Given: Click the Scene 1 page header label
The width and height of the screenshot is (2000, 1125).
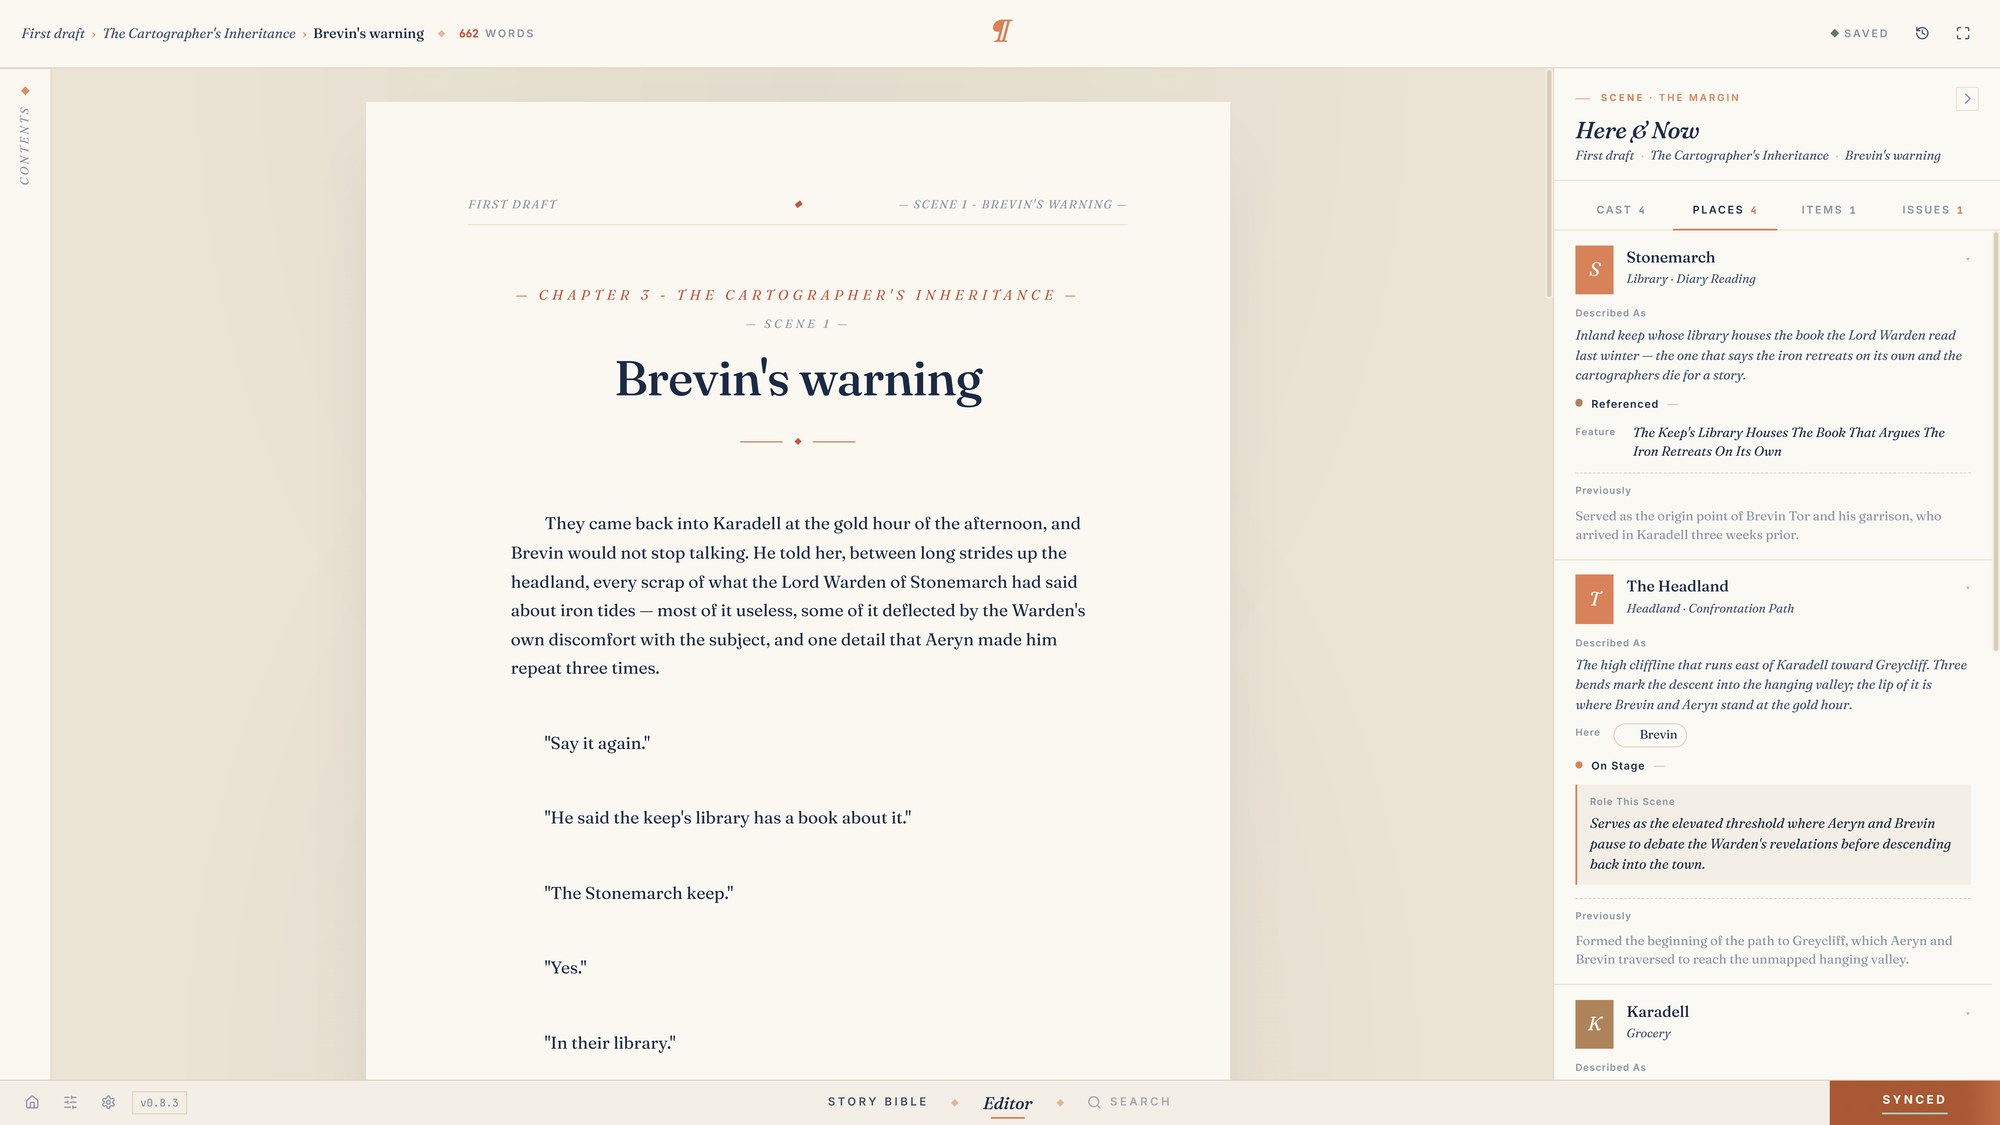Looking at the screenshot, I should [1013, 204].
